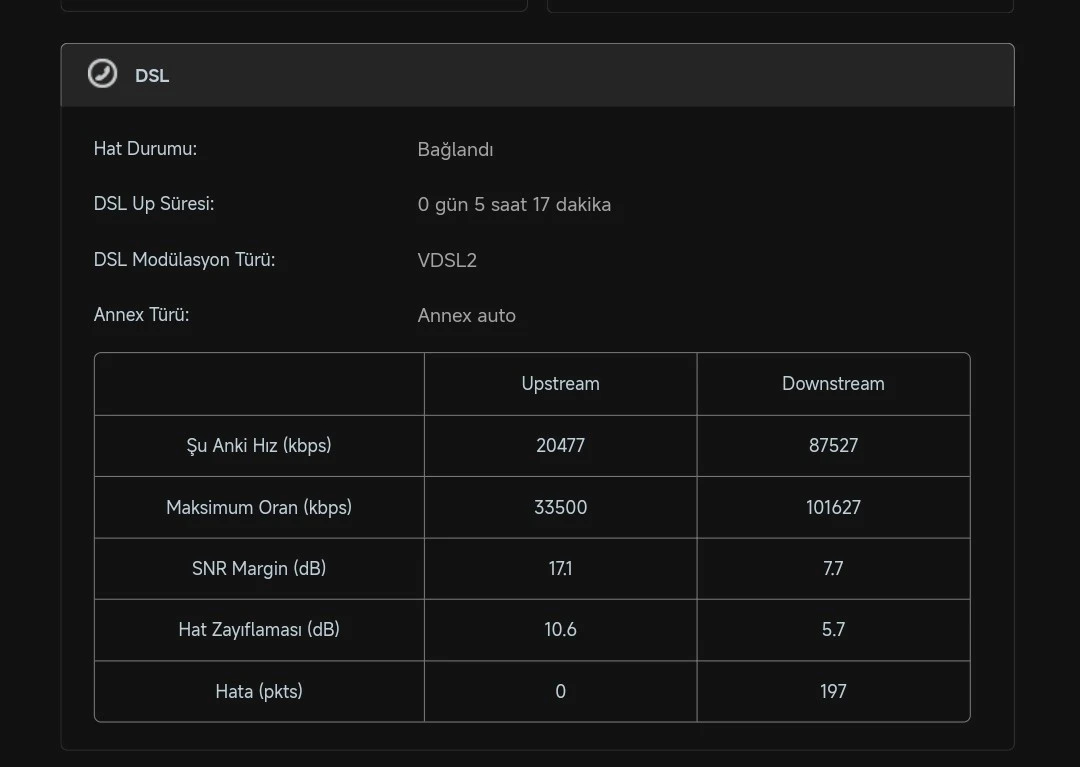Click the Upstream column header

coord(561,384)
